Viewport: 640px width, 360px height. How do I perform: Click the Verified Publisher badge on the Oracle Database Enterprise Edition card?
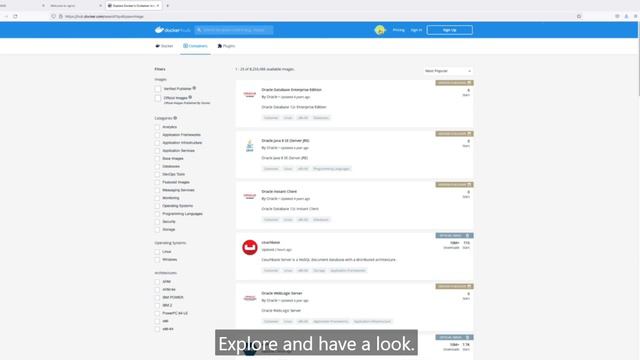(454, 83)
